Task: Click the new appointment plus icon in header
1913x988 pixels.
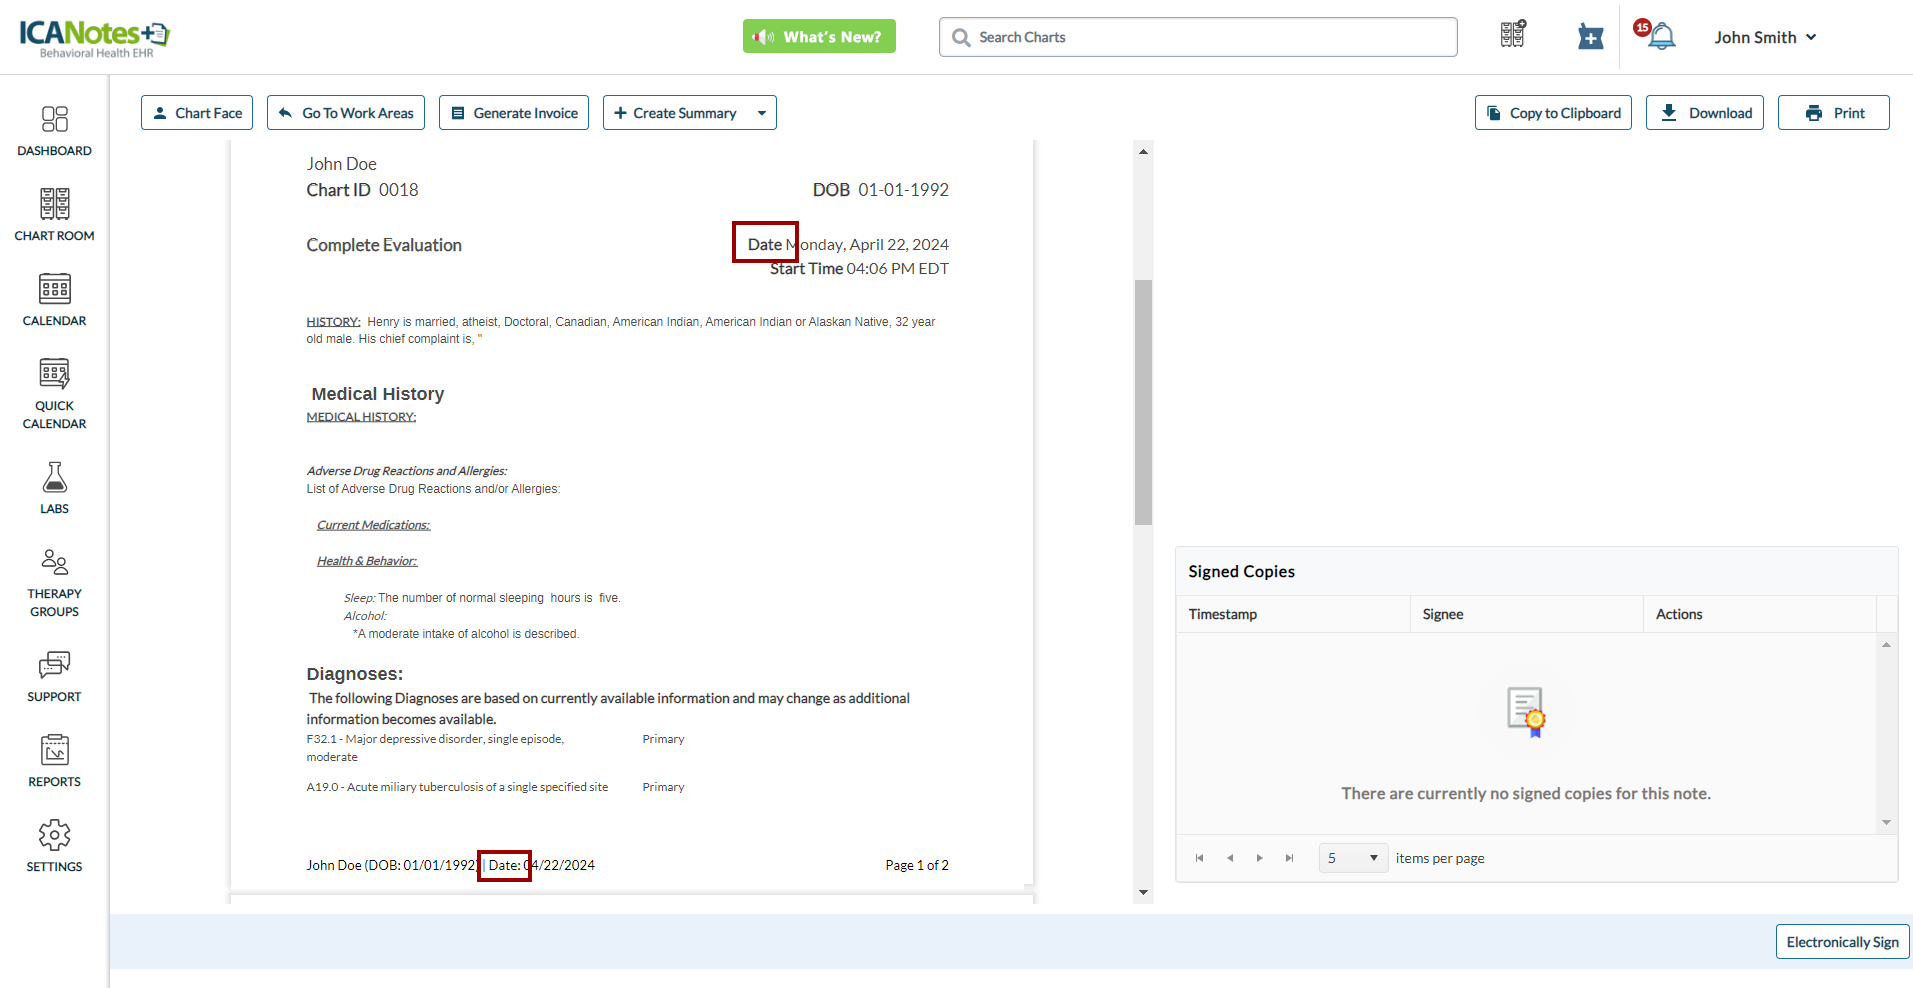Action: click(1590, 37)
